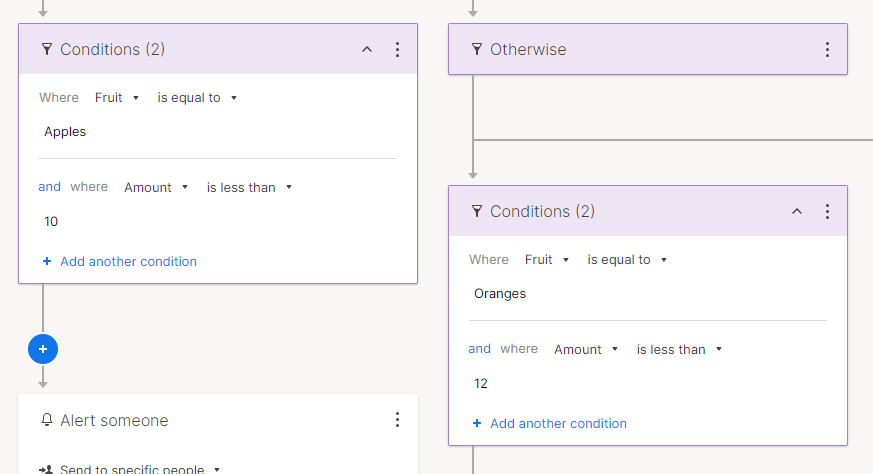Image resolution: width=873 pixels, height=474 pixels.
Task: Click the filter icon in the Apples conditions header
Action: click(47, 50)
